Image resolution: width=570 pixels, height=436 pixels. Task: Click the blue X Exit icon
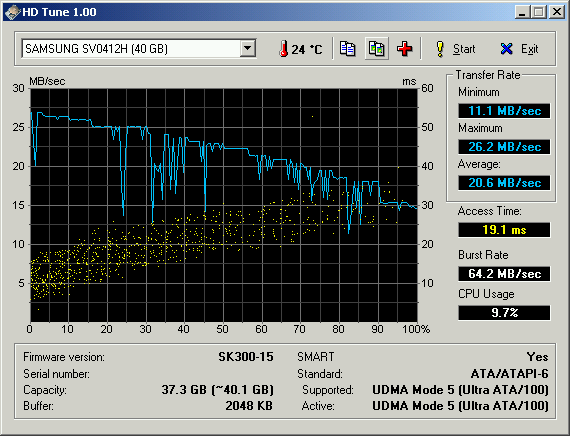[x=506, y=49]
